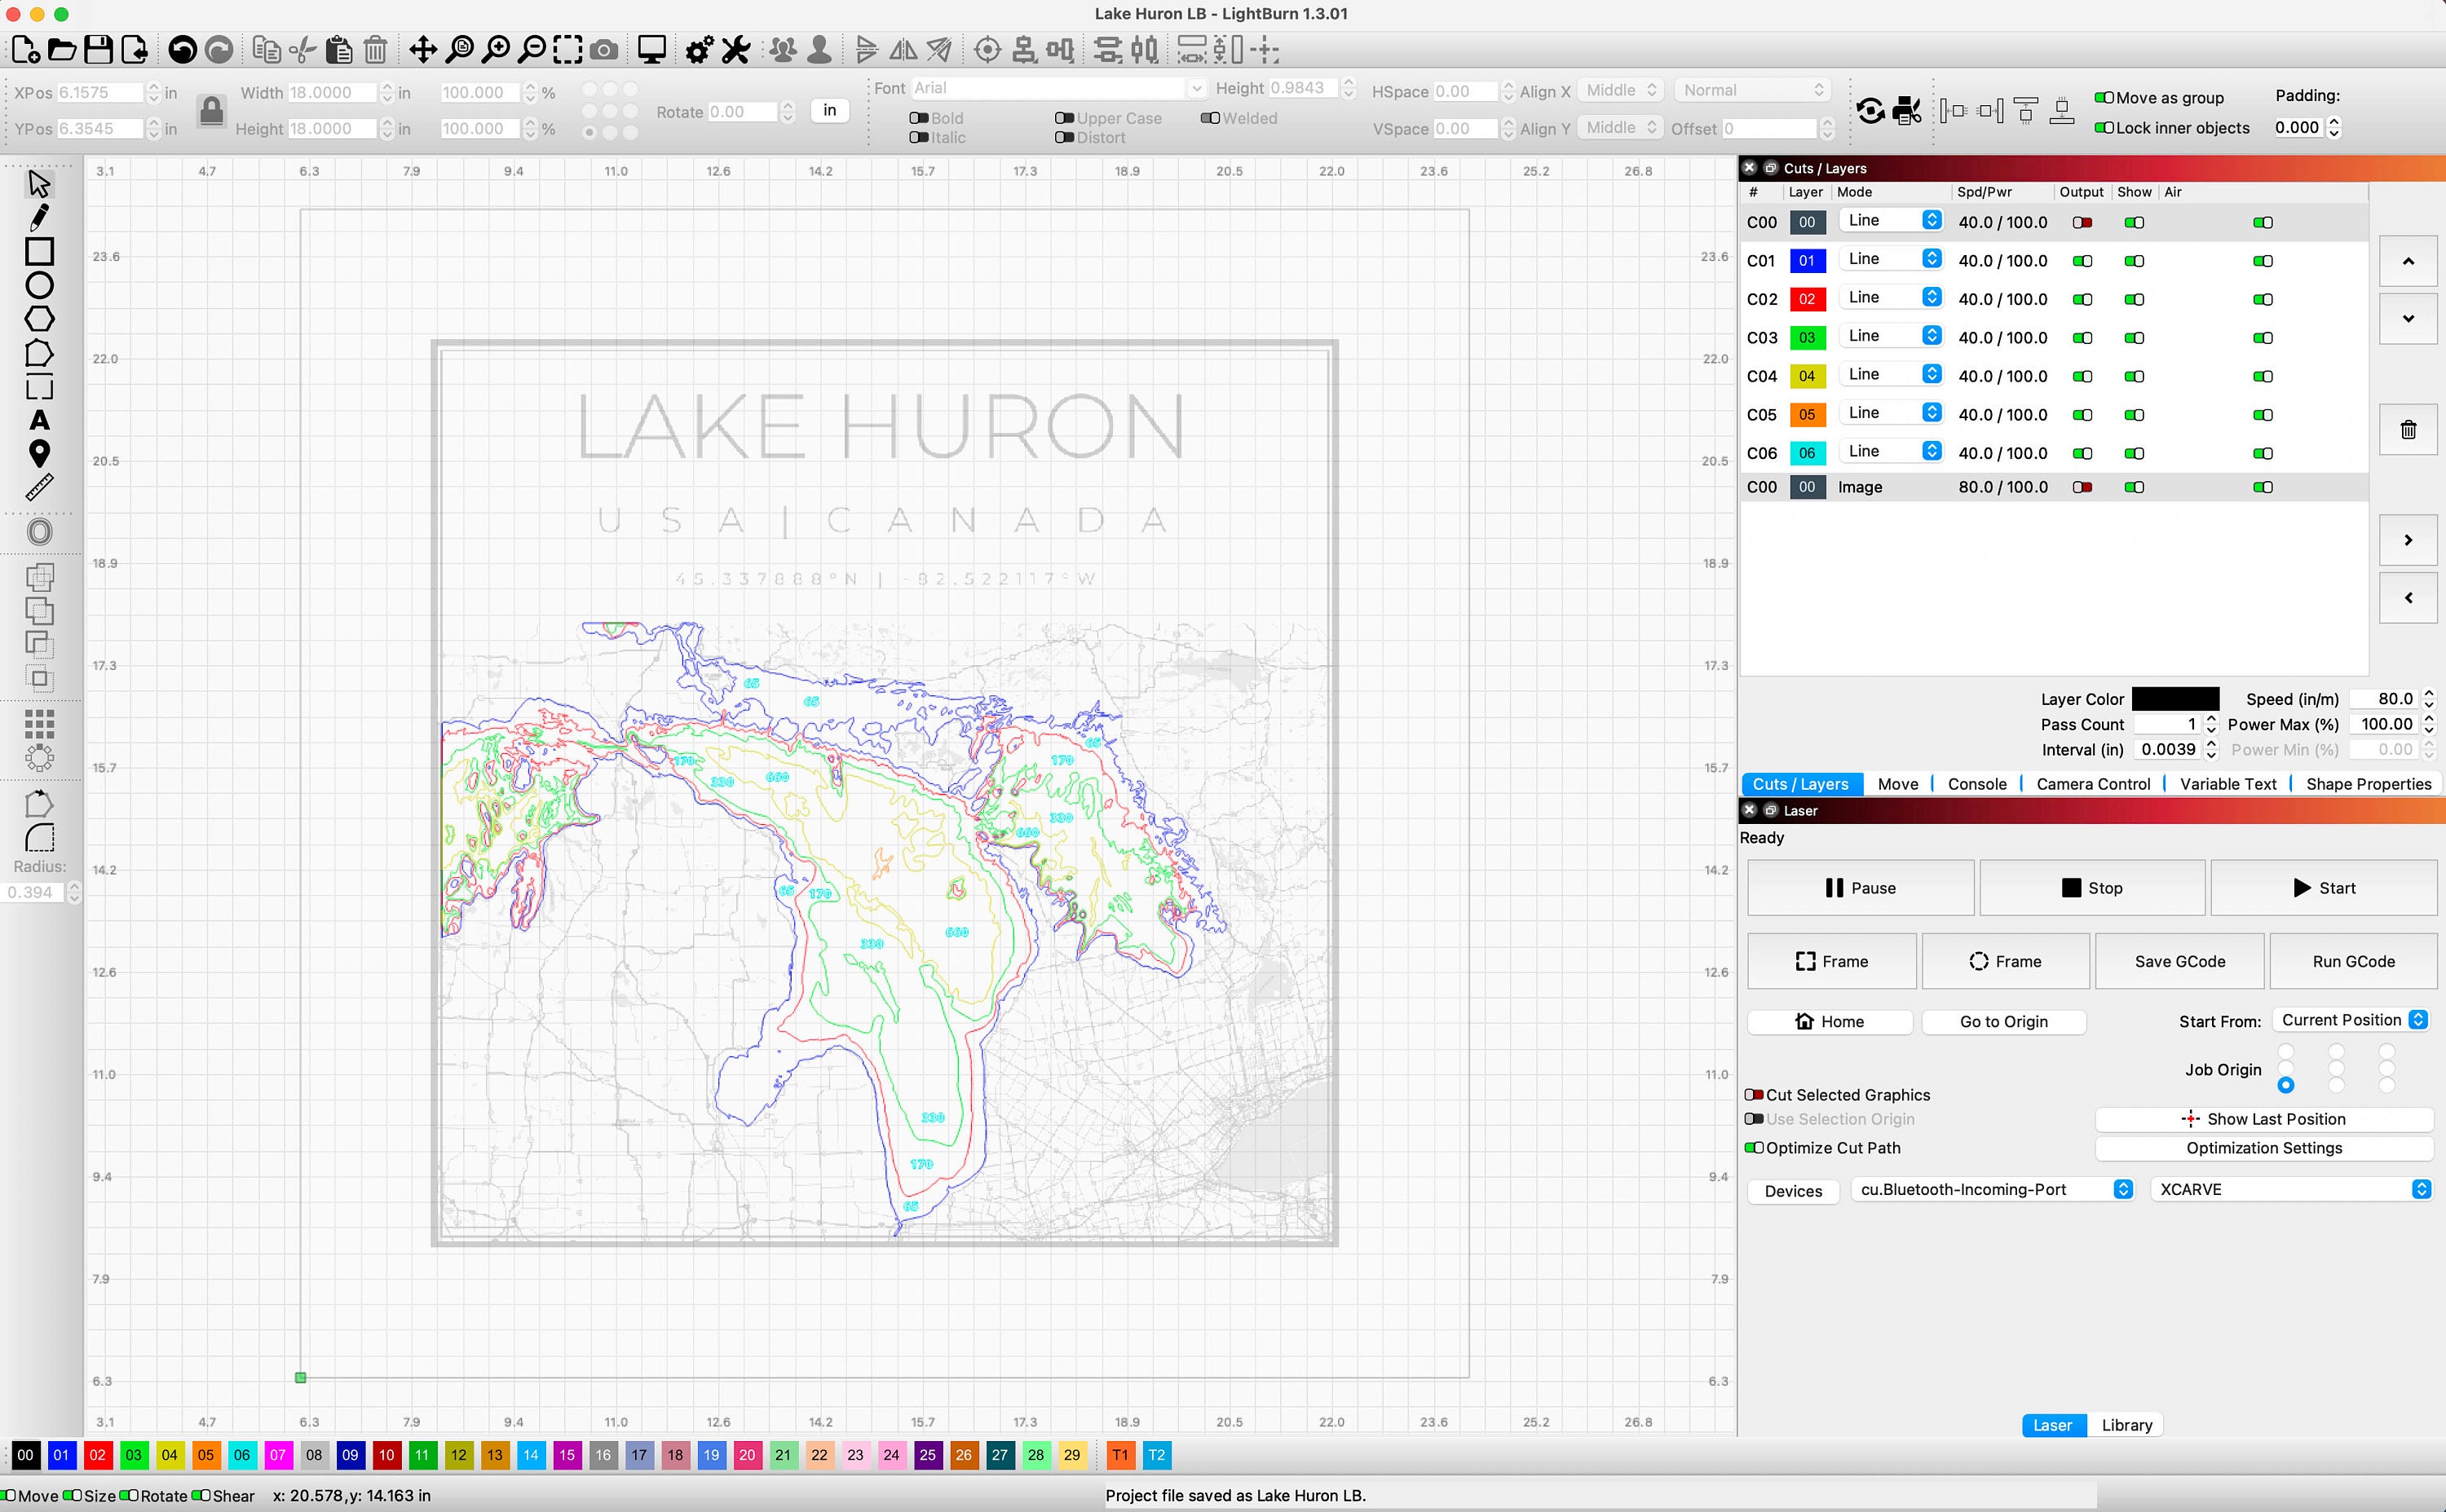Toggle Air switch for C06 layer
This screenshot has height=1512, width=2446.
click(2262, 454)
